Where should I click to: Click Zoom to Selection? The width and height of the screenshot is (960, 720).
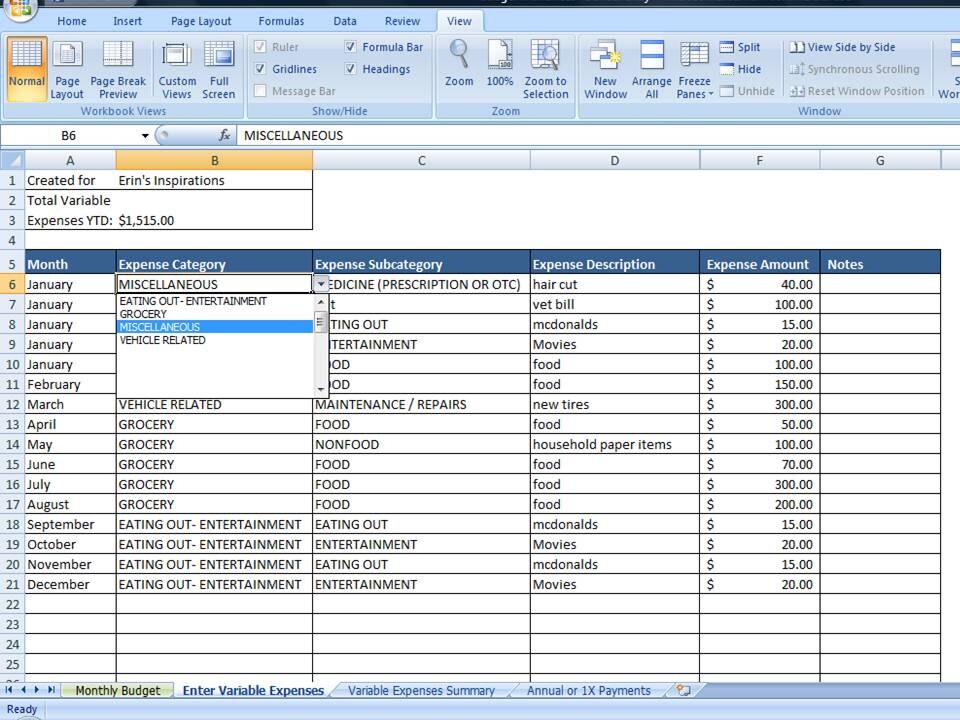(x=546, y=69)
